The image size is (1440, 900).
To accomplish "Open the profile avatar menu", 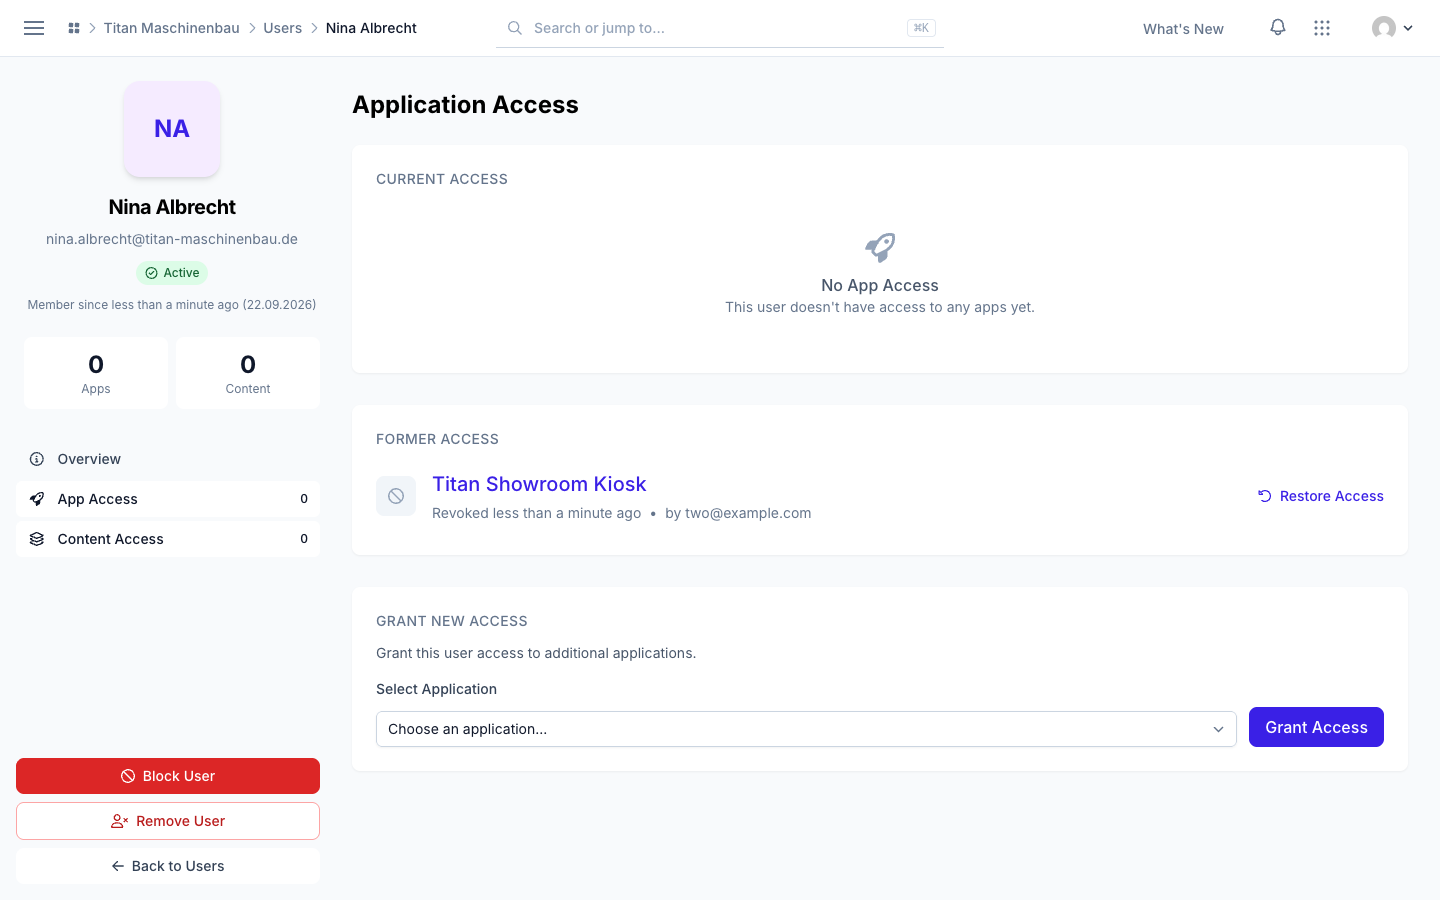I will [1392, 28].
